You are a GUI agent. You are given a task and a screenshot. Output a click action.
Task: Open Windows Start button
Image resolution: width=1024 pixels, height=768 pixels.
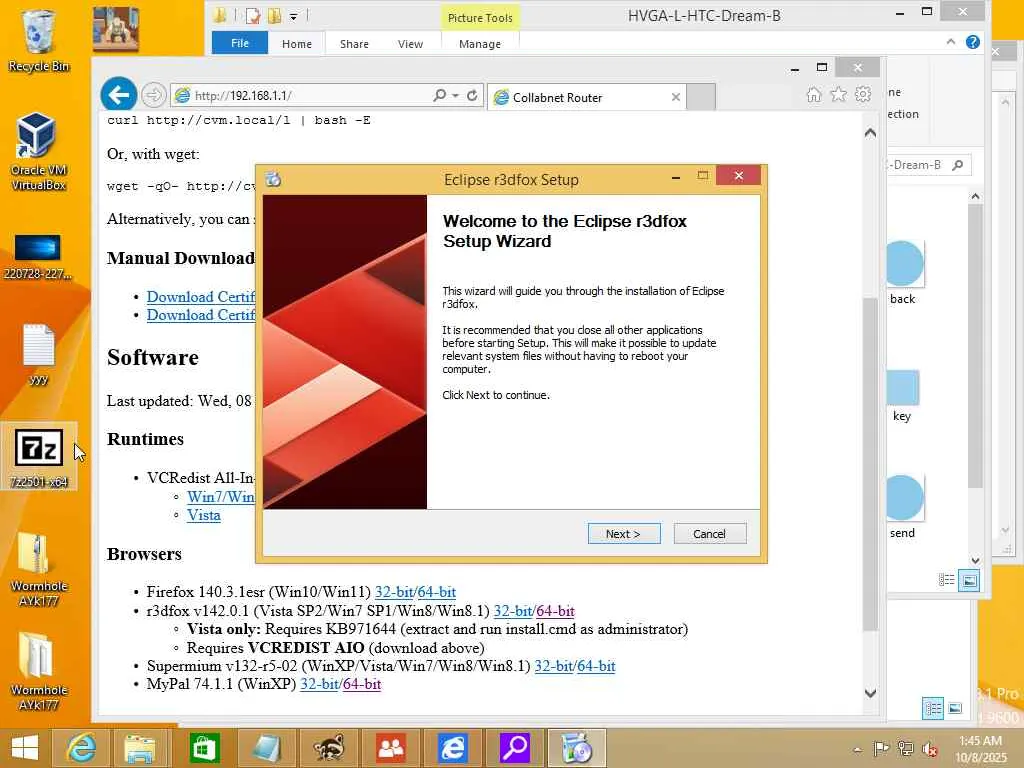(25, 748)
